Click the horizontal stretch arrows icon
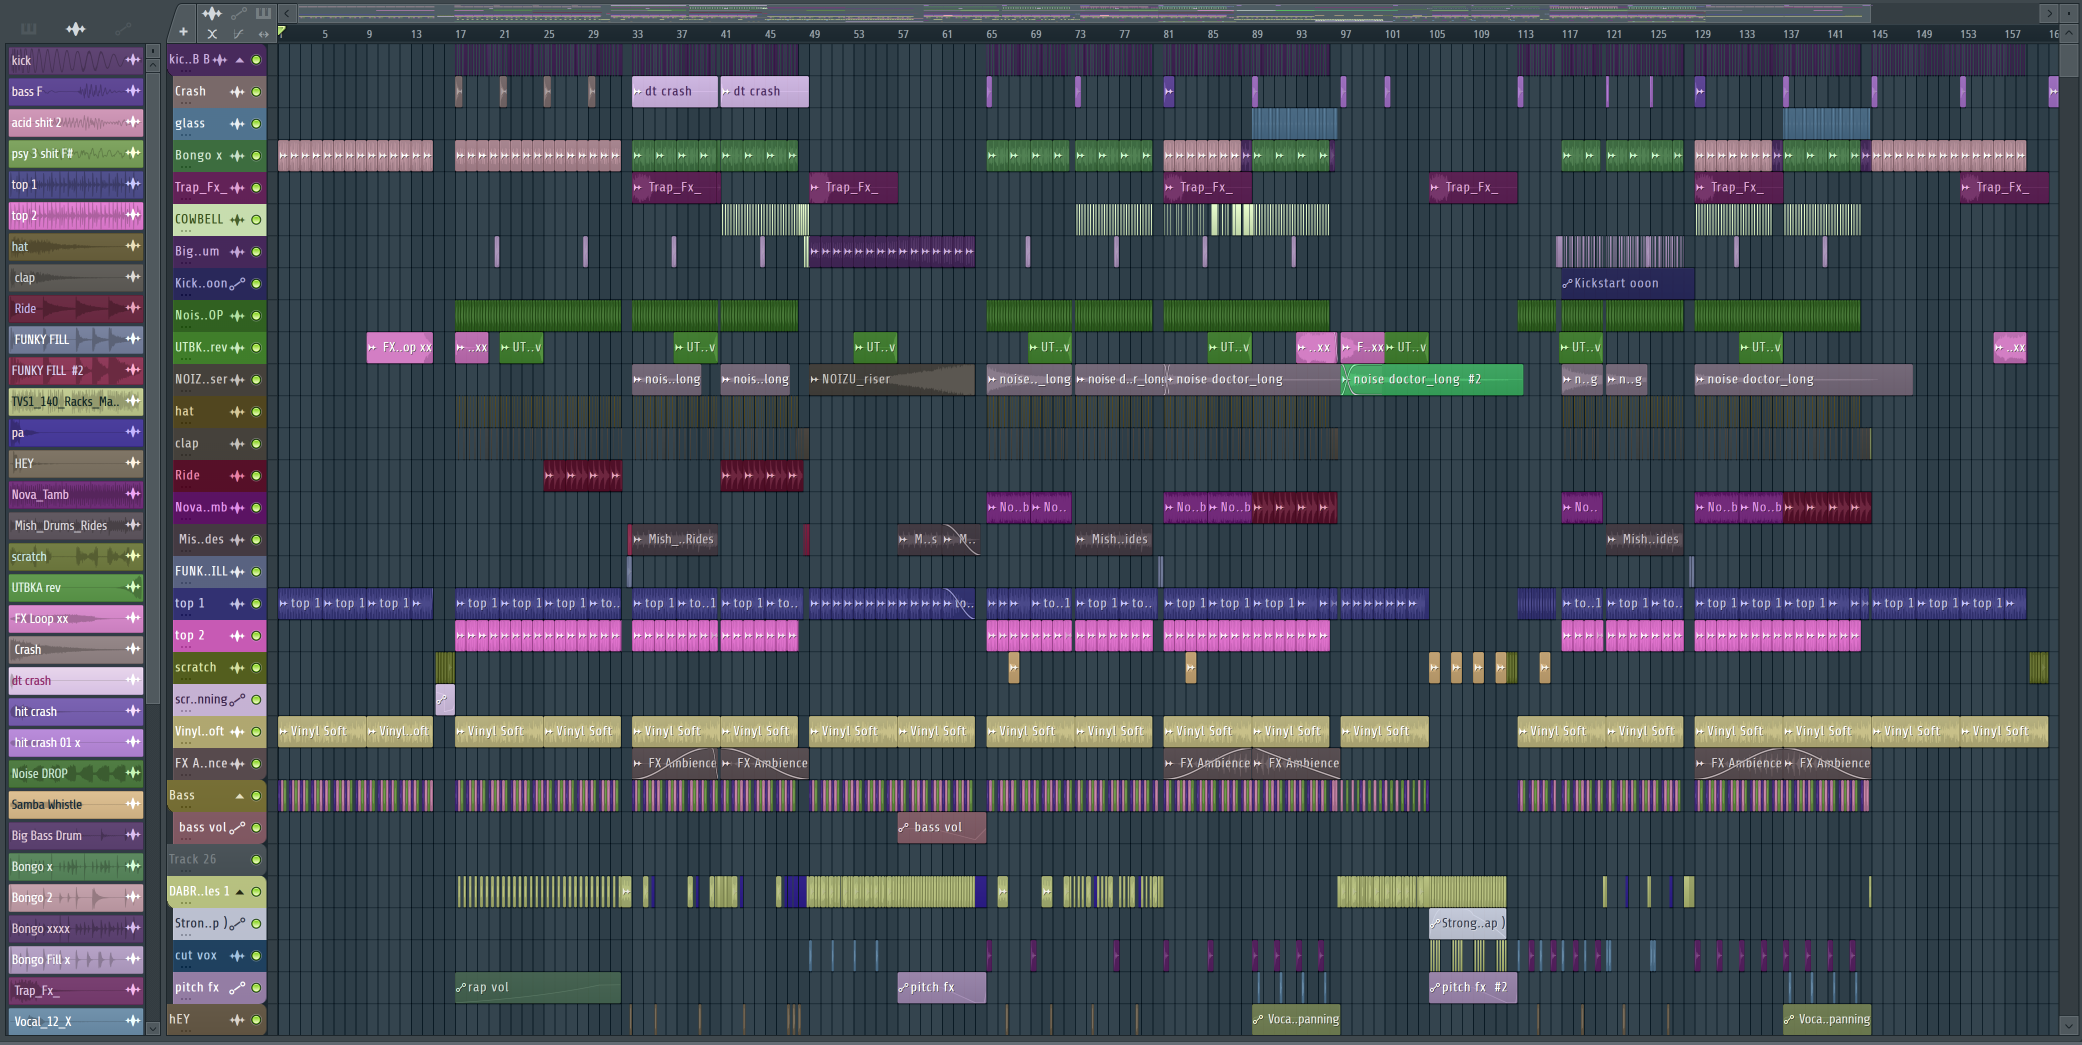This screenshot has height=1045, width=2082. click(263, 34)
